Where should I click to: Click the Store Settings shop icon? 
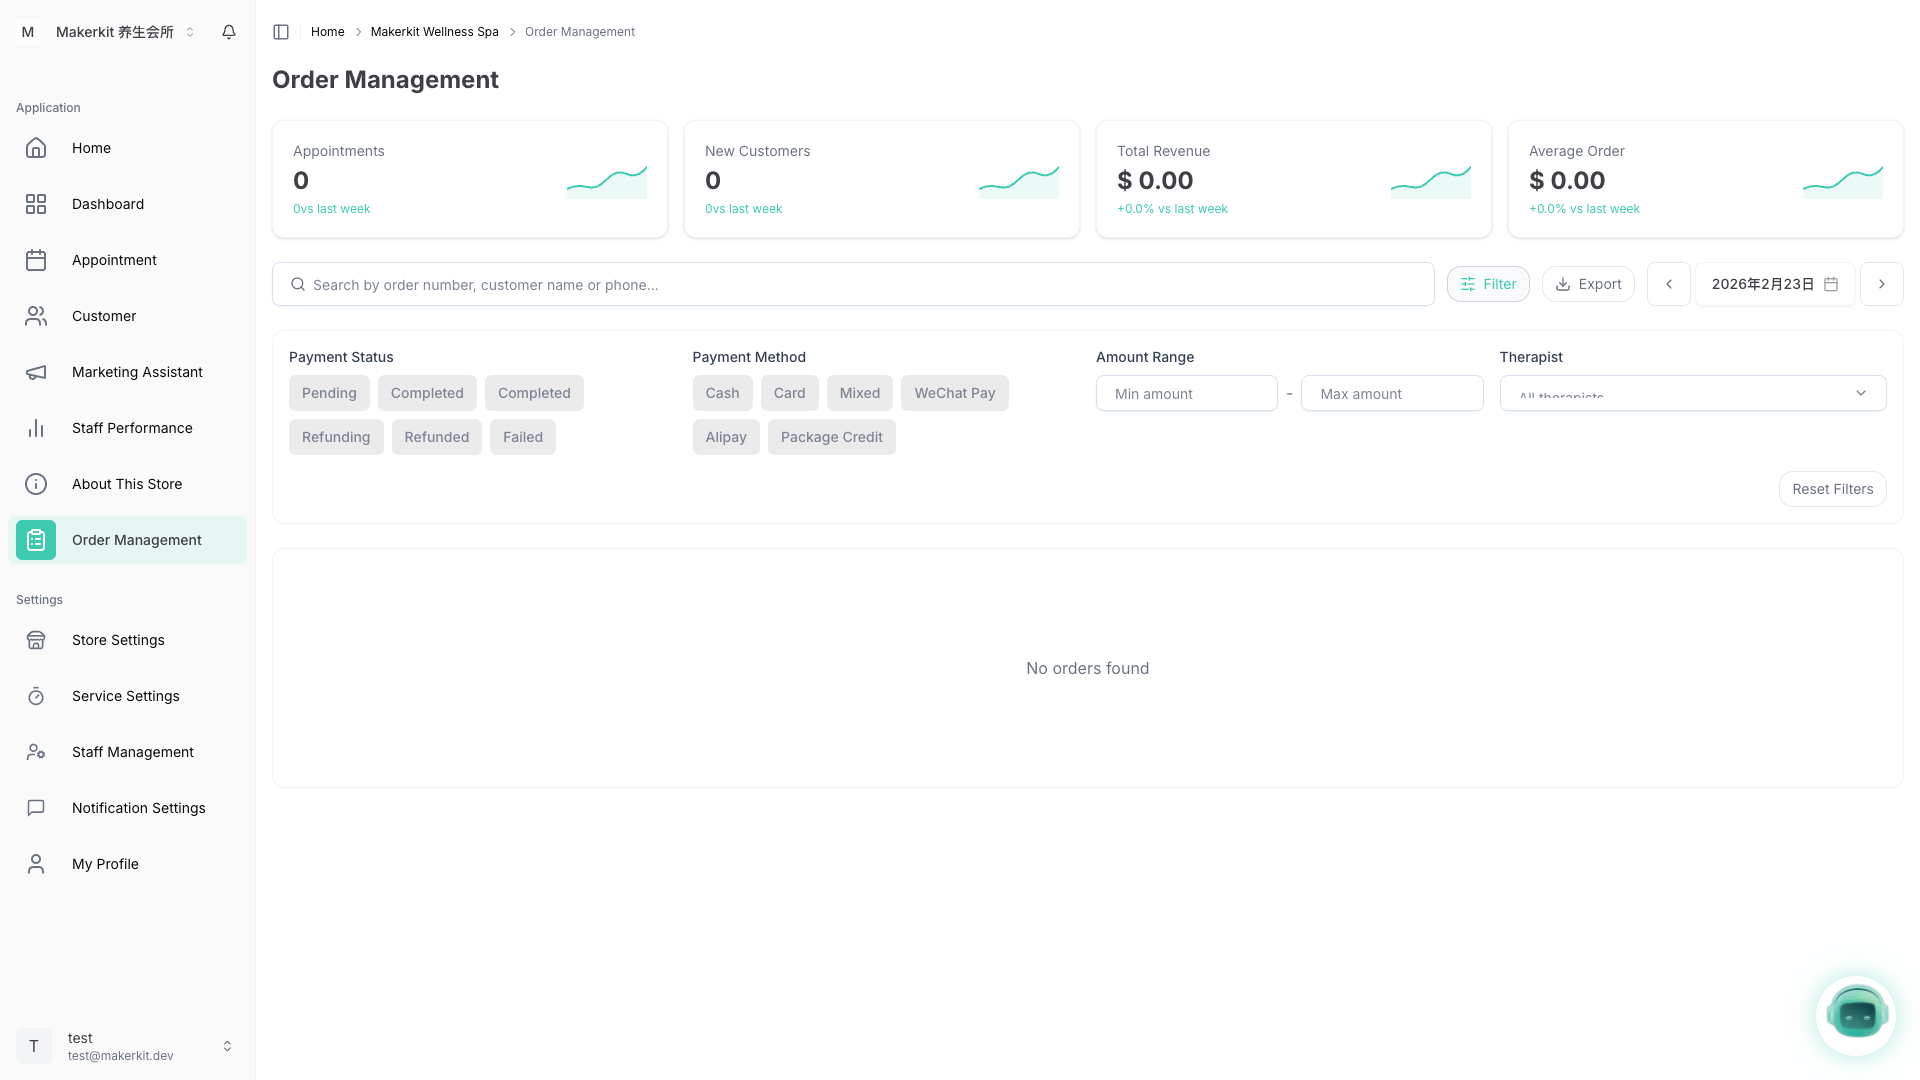pos(36,640)
